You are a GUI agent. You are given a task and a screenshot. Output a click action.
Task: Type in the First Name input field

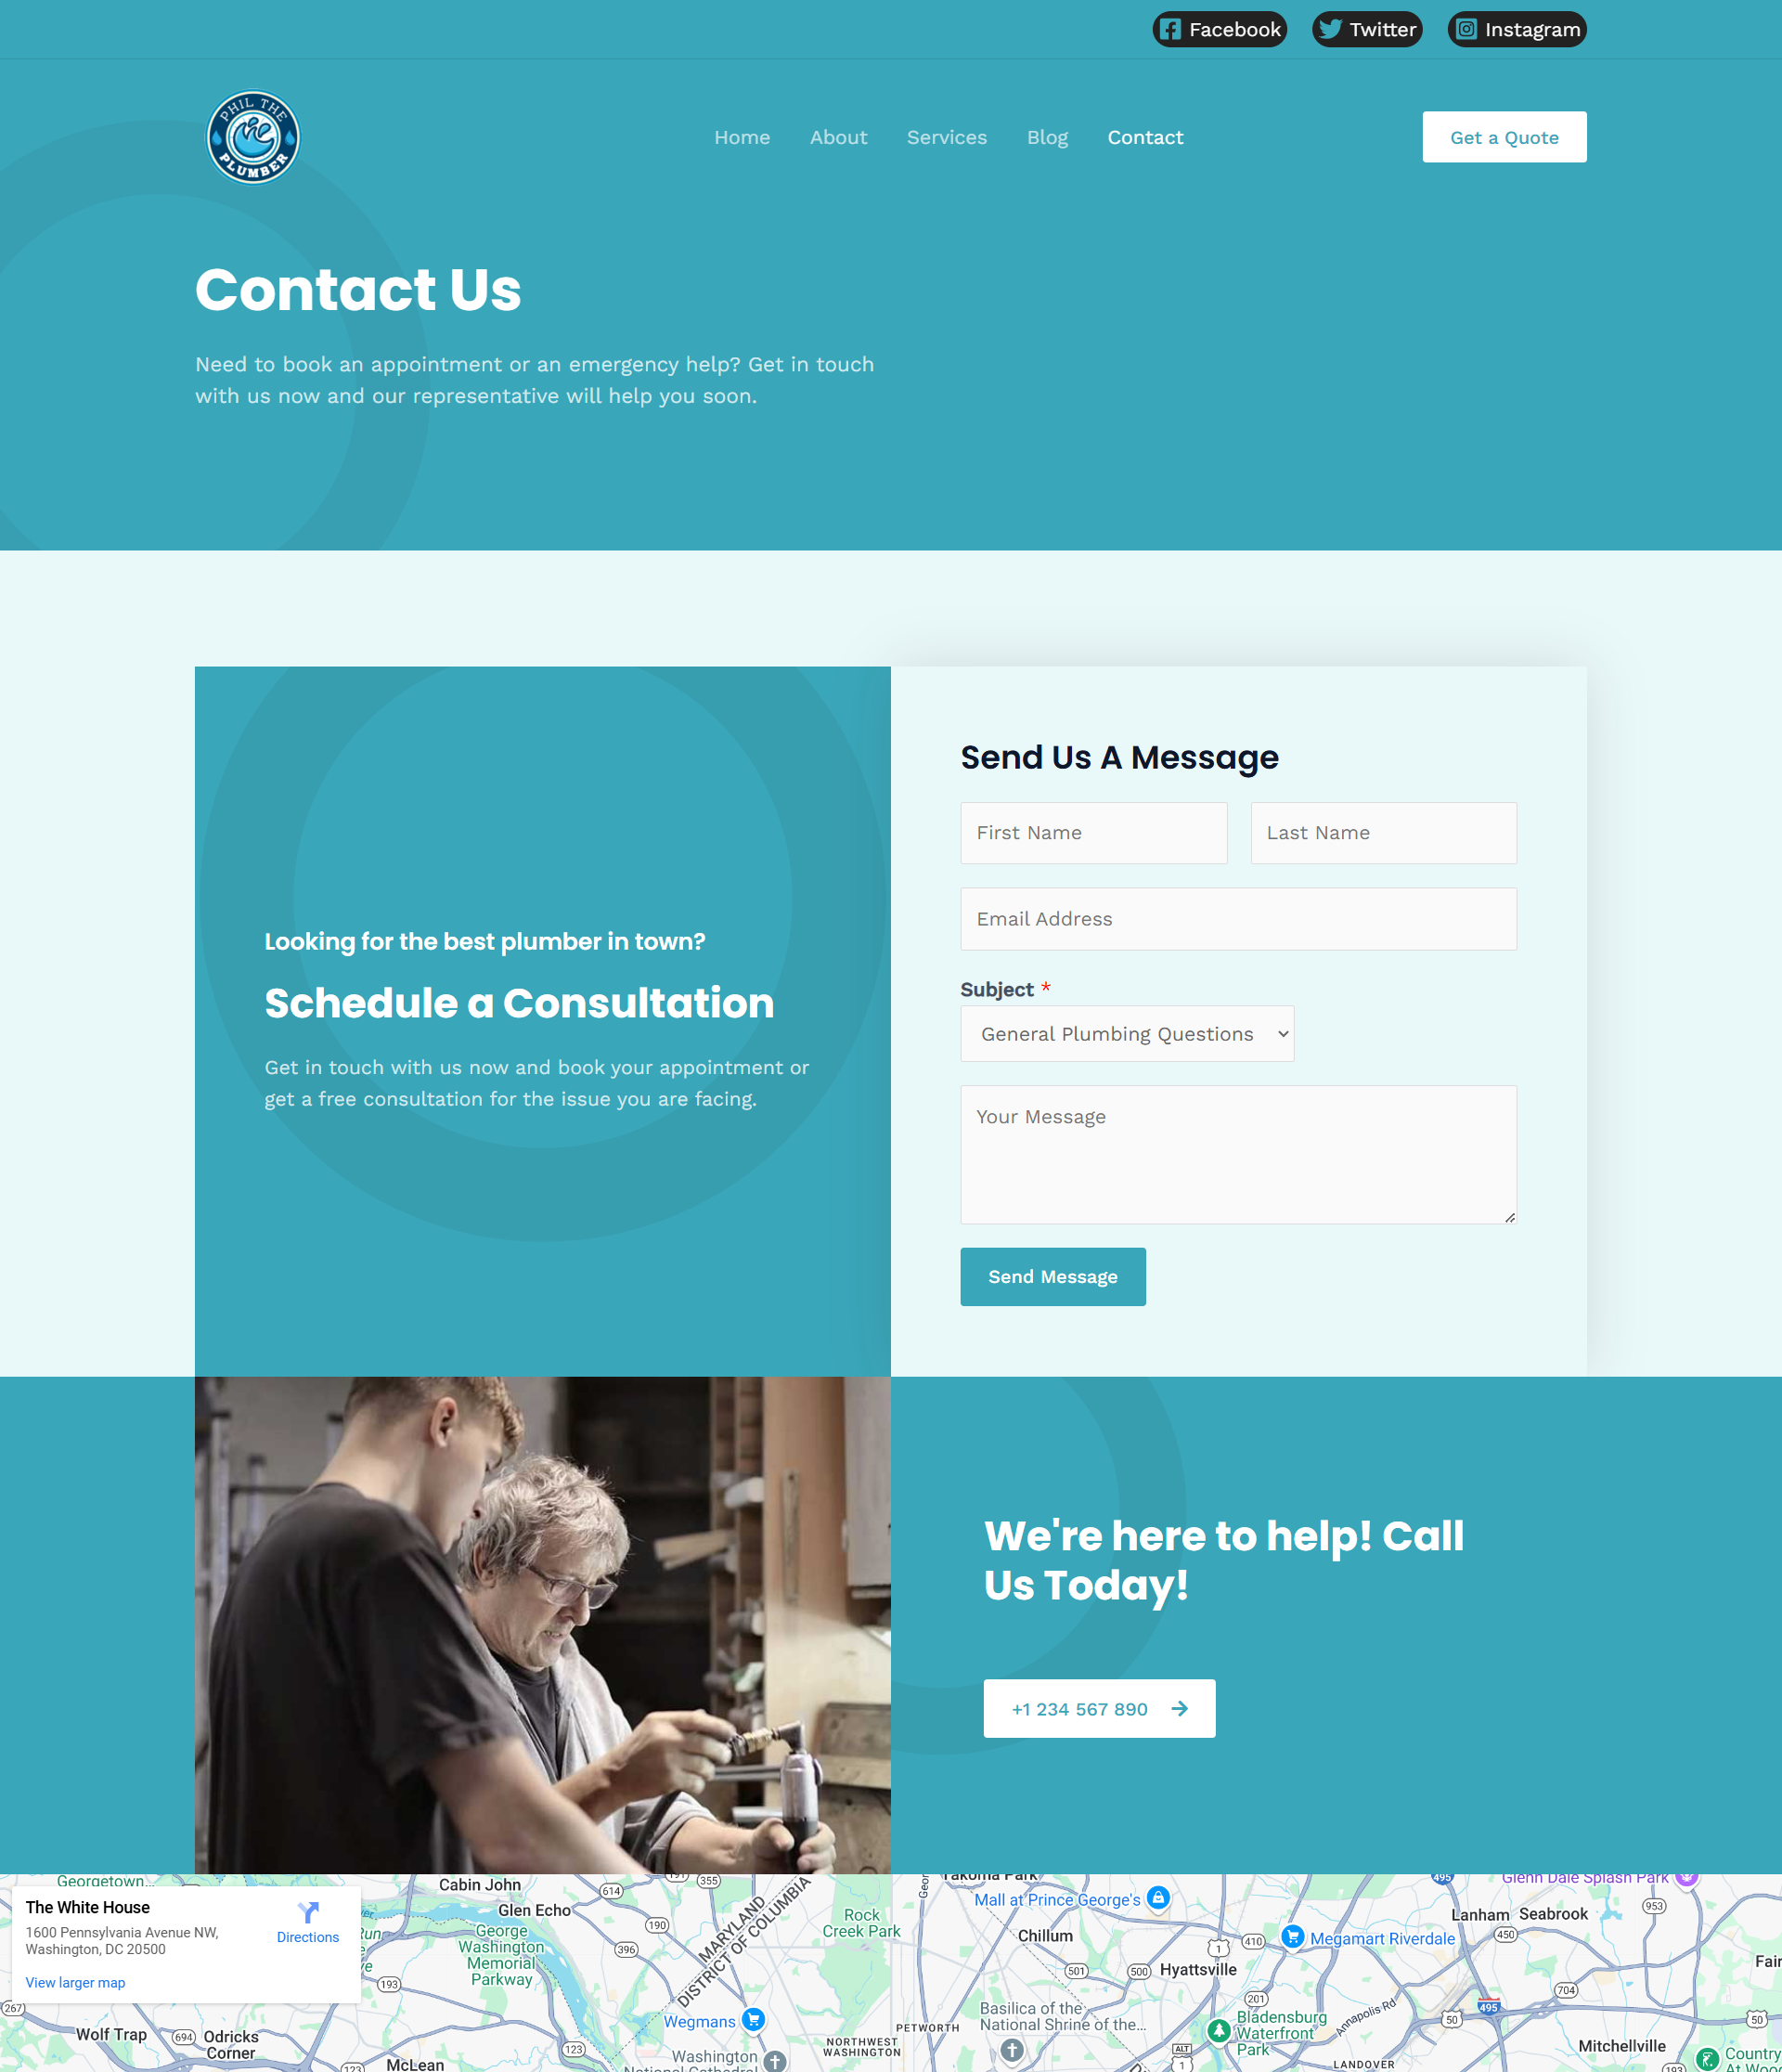(1091, 832)
